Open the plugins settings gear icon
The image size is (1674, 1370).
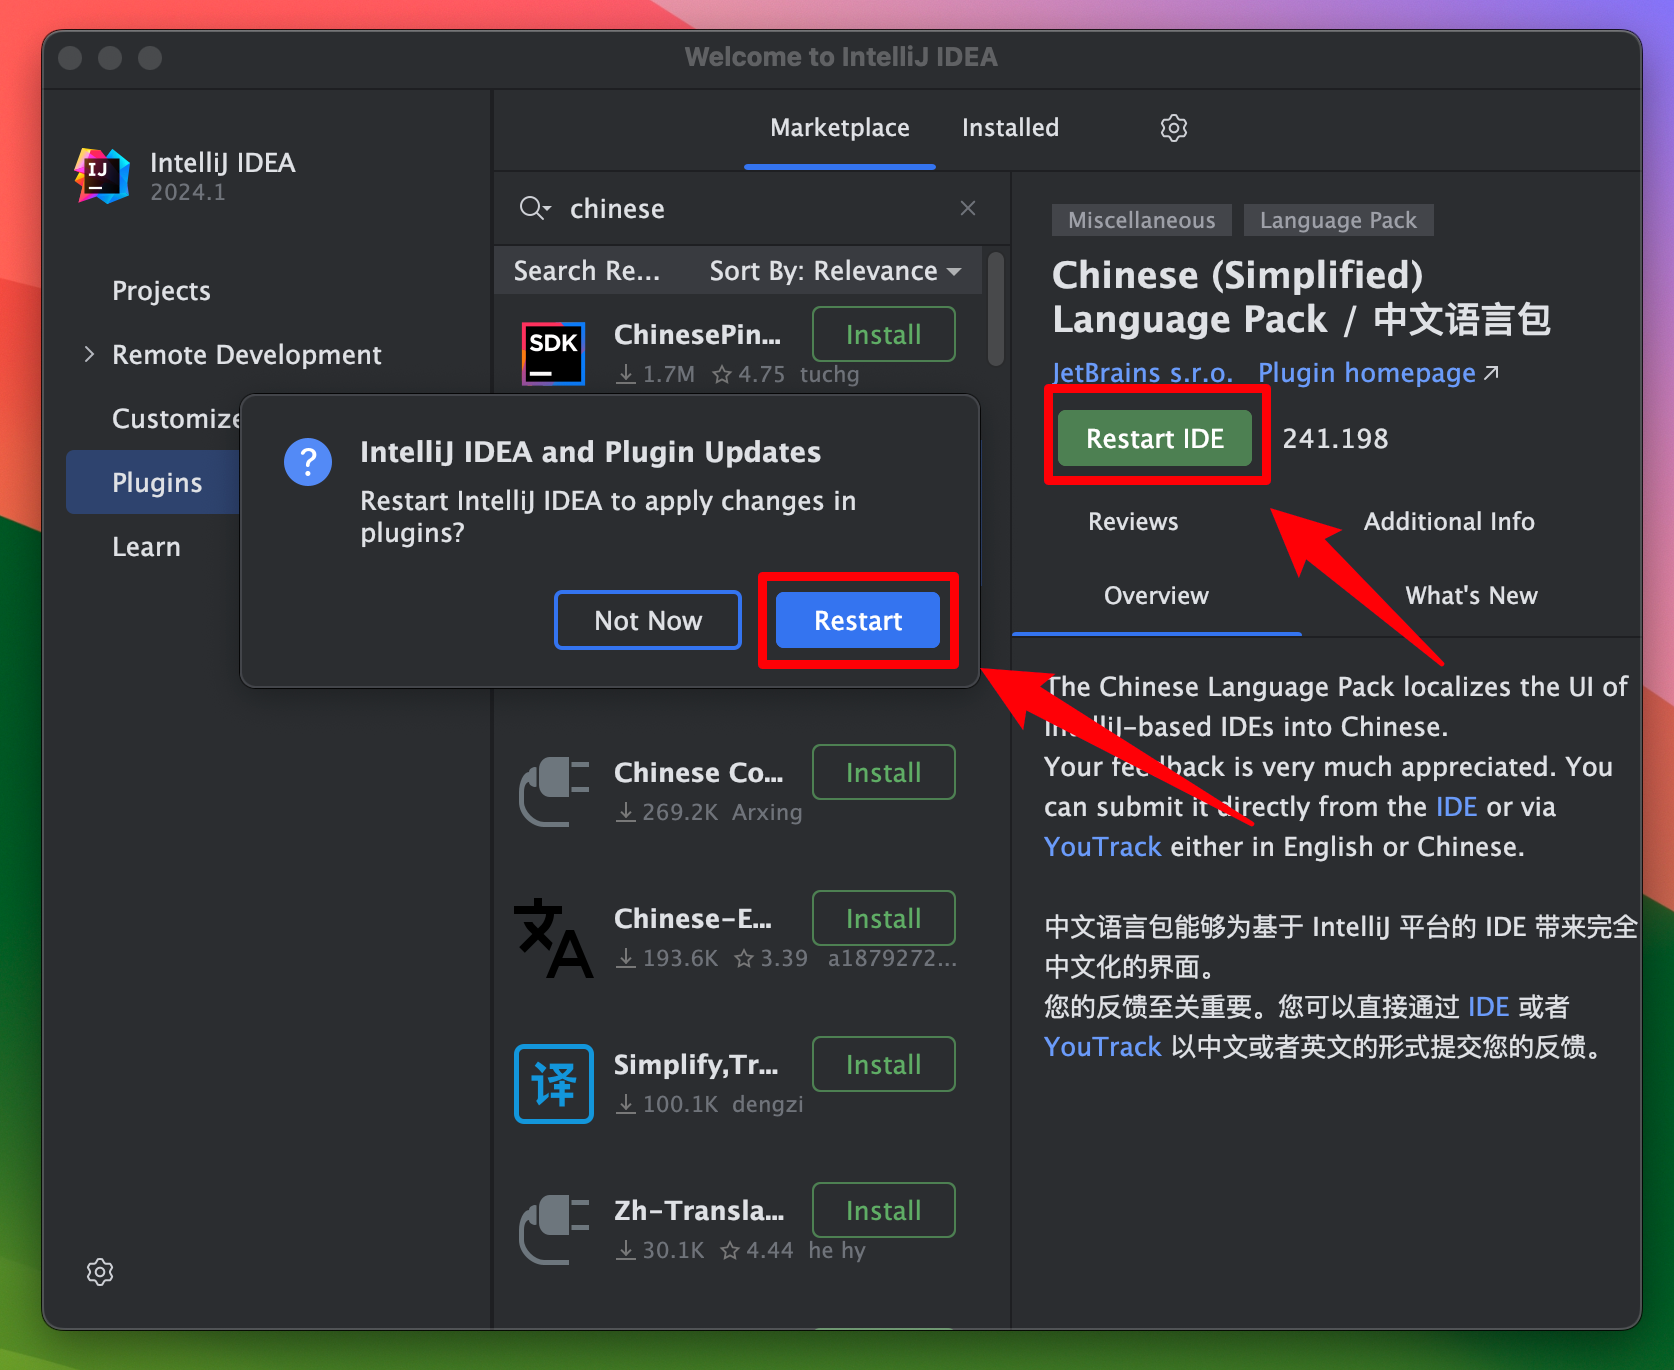point(1174,128)
